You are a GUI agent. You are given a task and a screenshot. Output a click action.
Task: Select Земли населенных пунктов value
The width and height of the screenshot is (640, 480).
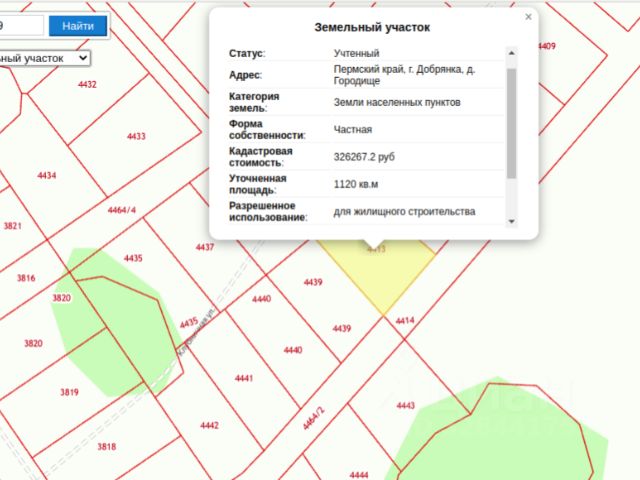(x=397, y=102)
